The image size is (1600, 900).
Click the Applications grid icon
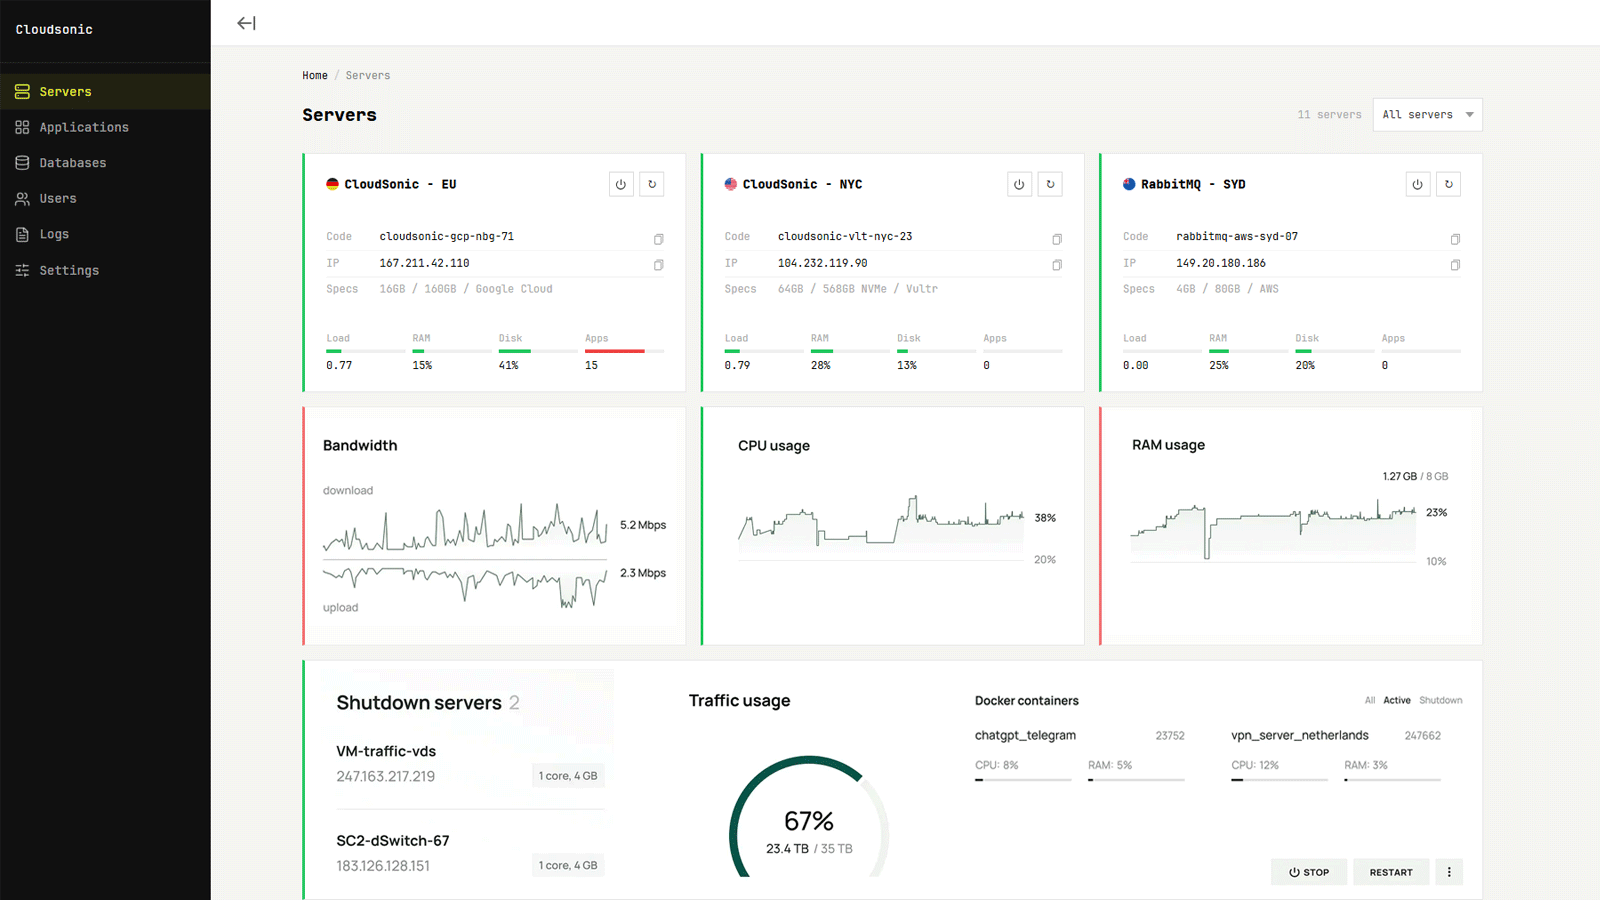pos(22,127)
